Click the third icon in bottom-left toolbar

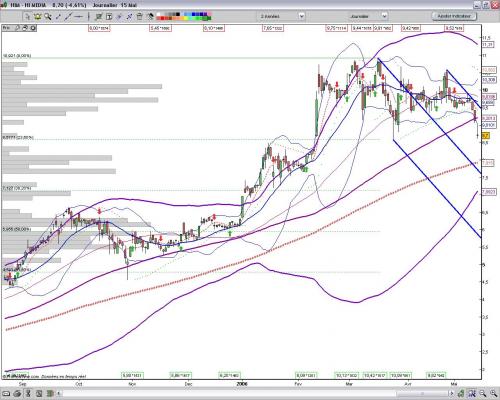point(28,393)
